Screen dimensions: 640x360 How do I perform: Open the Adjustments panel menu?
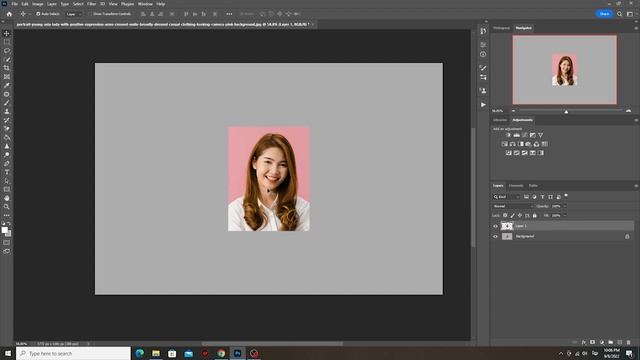coord(636,120)
